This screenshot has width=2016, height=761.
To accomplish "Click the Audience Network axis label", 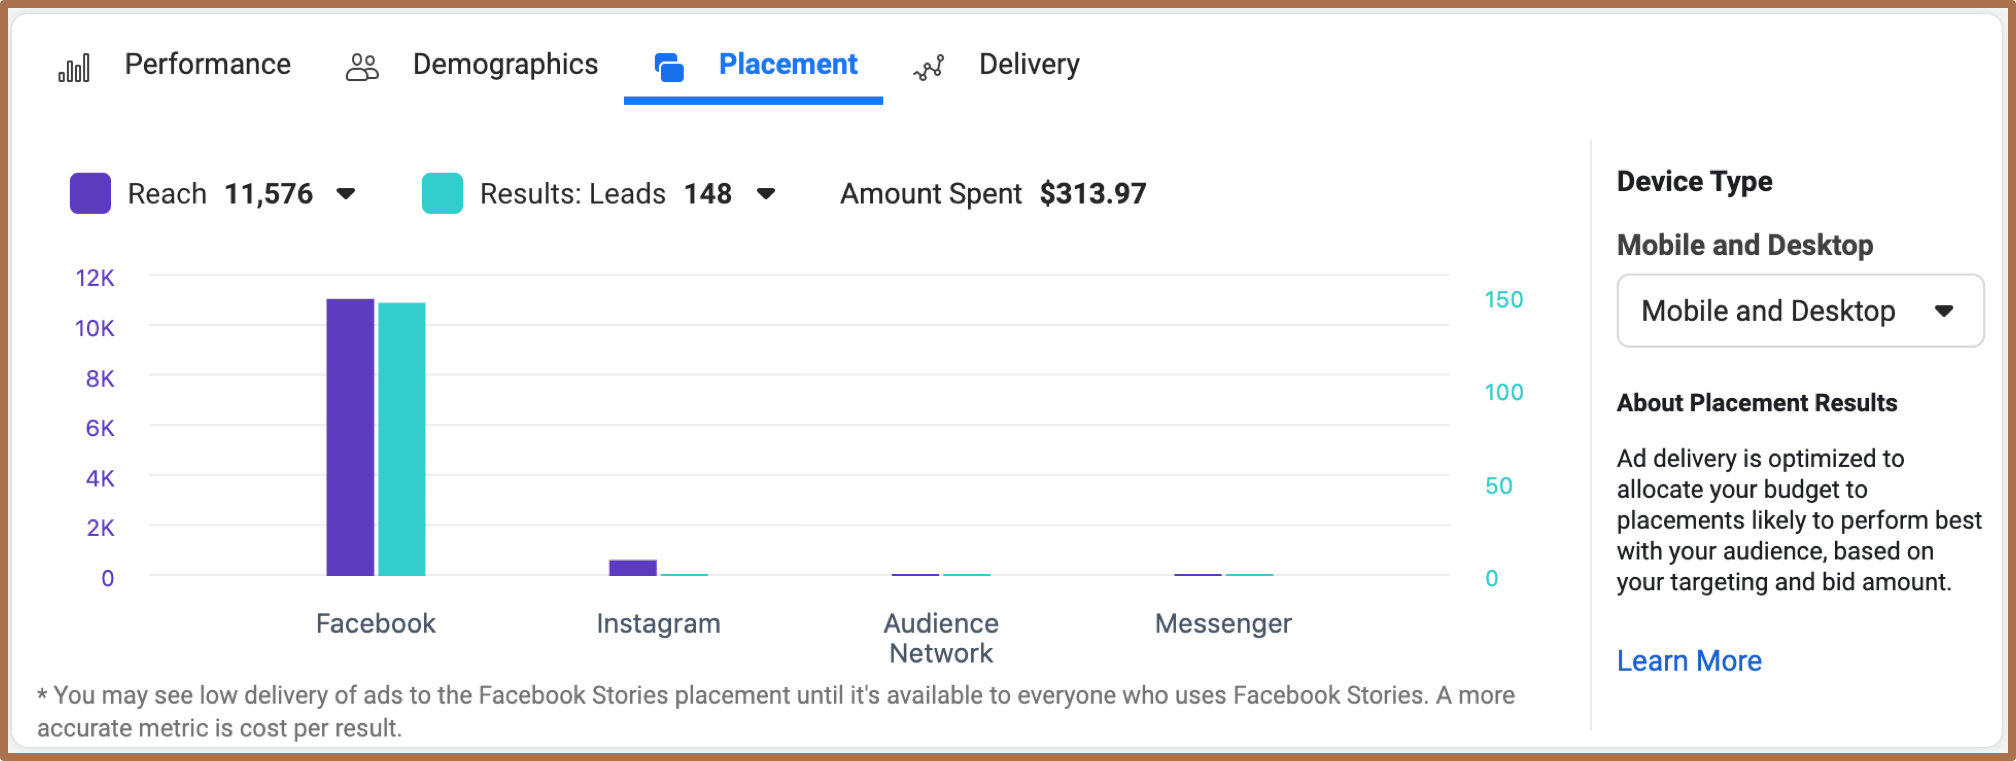I will point(941,638).
